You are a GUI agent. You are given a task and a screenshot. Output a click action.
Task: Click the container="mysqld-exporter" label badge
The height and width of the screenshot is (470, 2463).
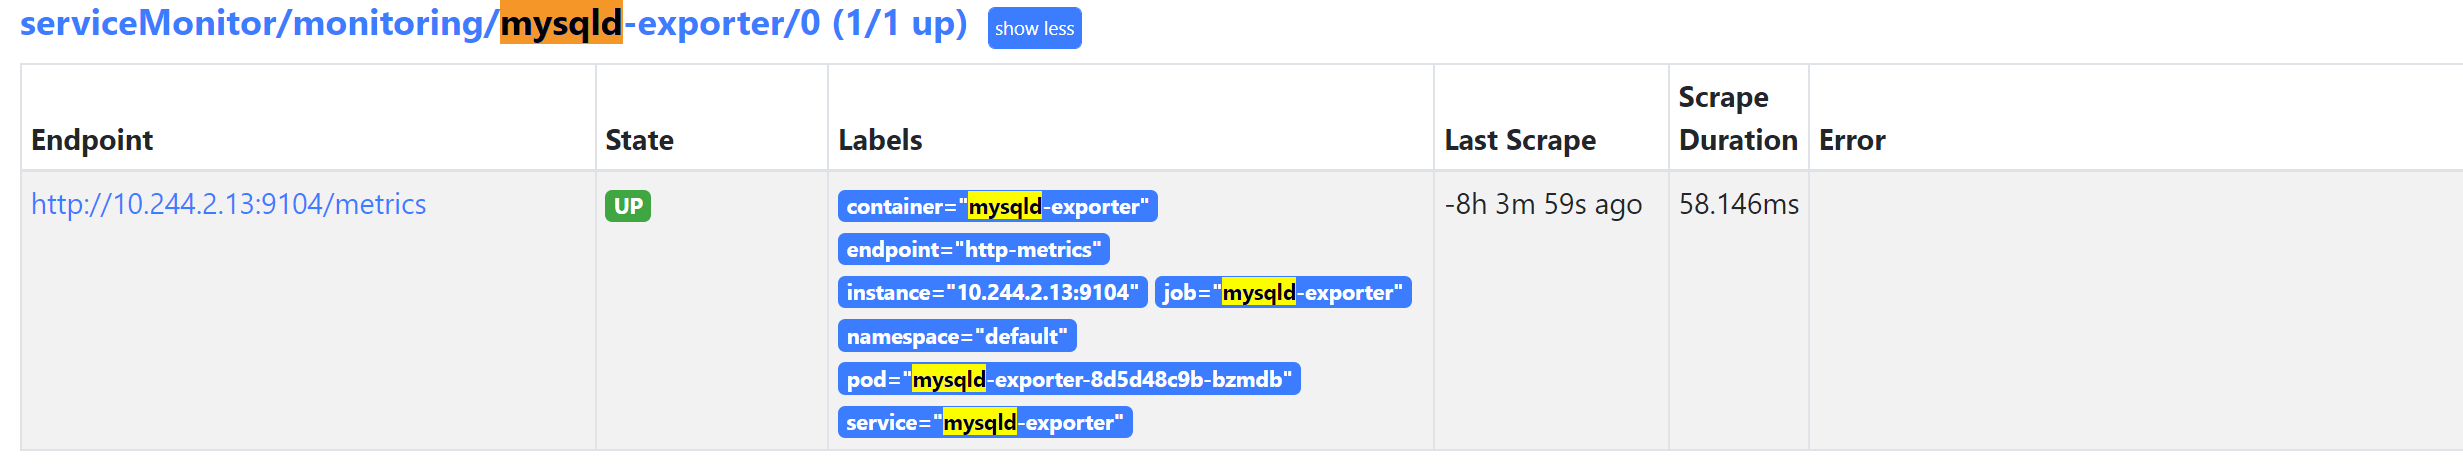(x=997, y=206)
